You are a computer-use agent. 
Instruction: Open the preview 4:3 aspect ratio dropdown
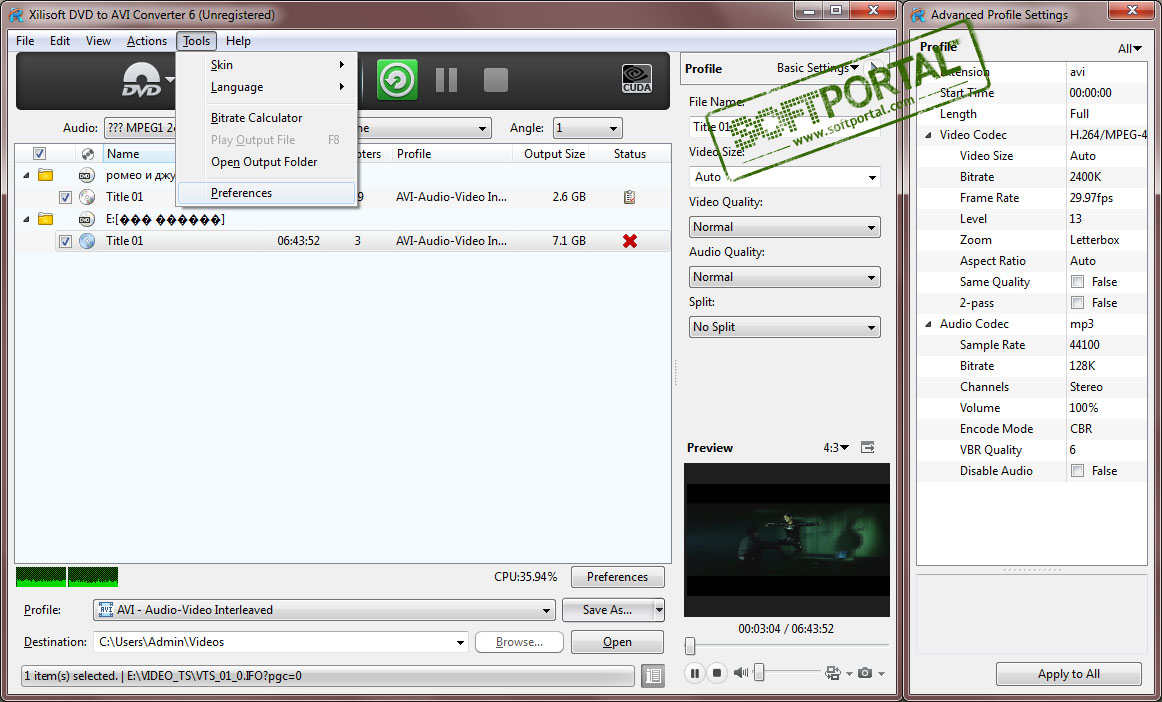pyautogui.click(x=836, y=448)
